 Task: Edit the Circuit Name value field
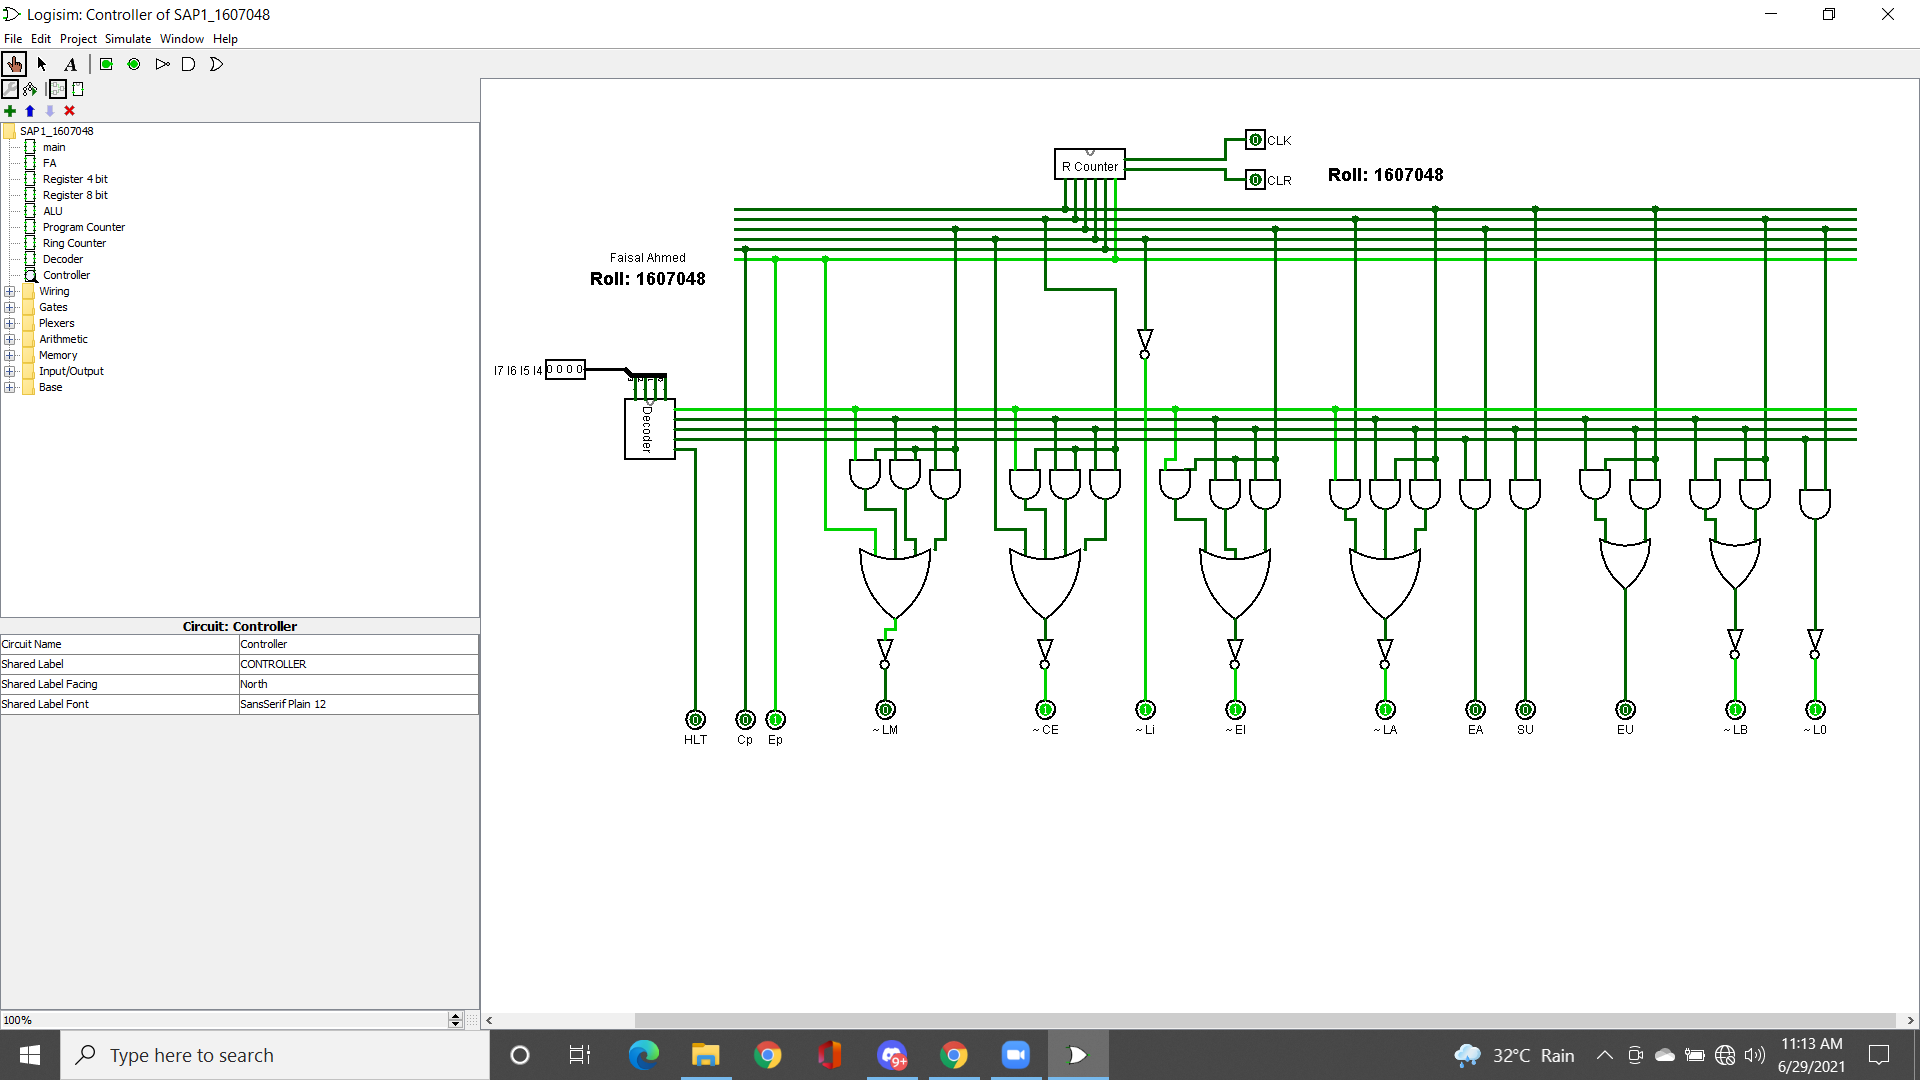pyautogui.click(x=358, y=644)
